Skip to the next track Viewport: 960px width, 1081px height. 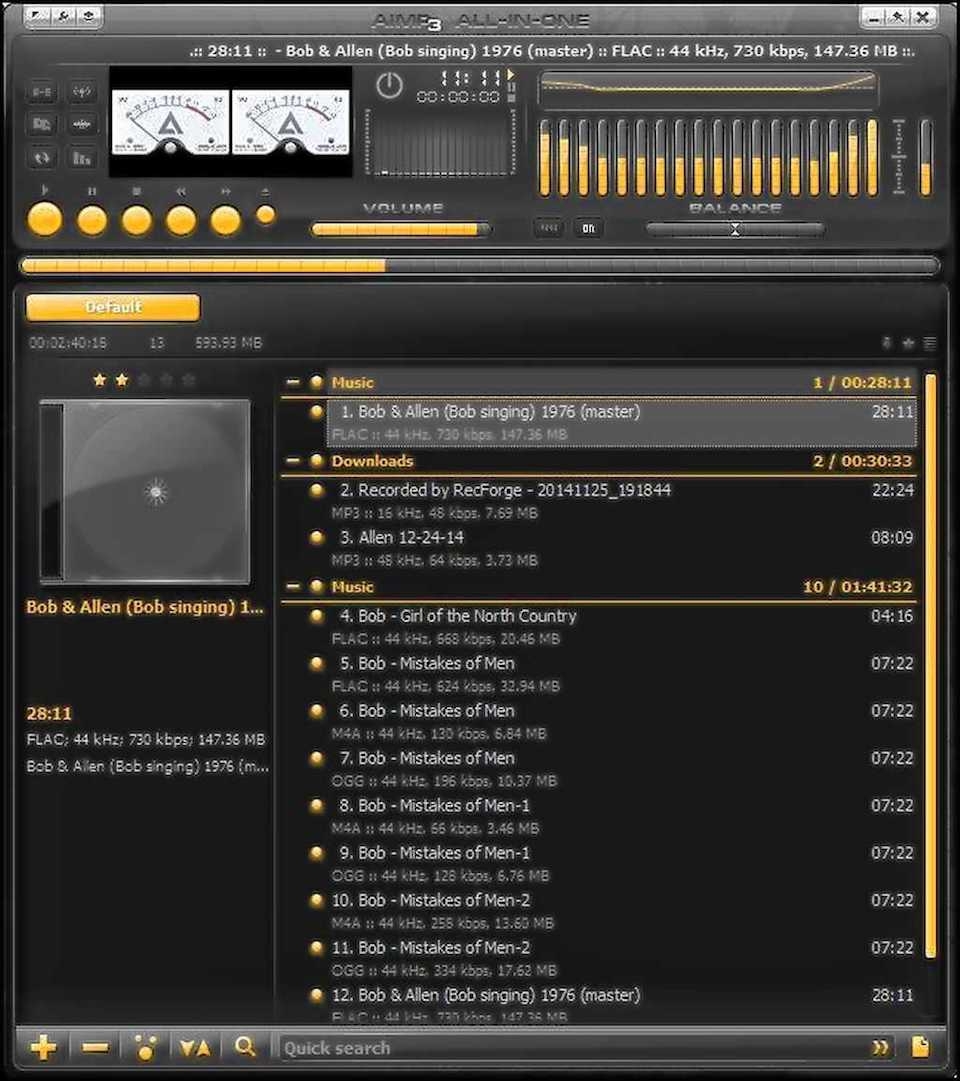pyautogui.click(x=226, y=221)
